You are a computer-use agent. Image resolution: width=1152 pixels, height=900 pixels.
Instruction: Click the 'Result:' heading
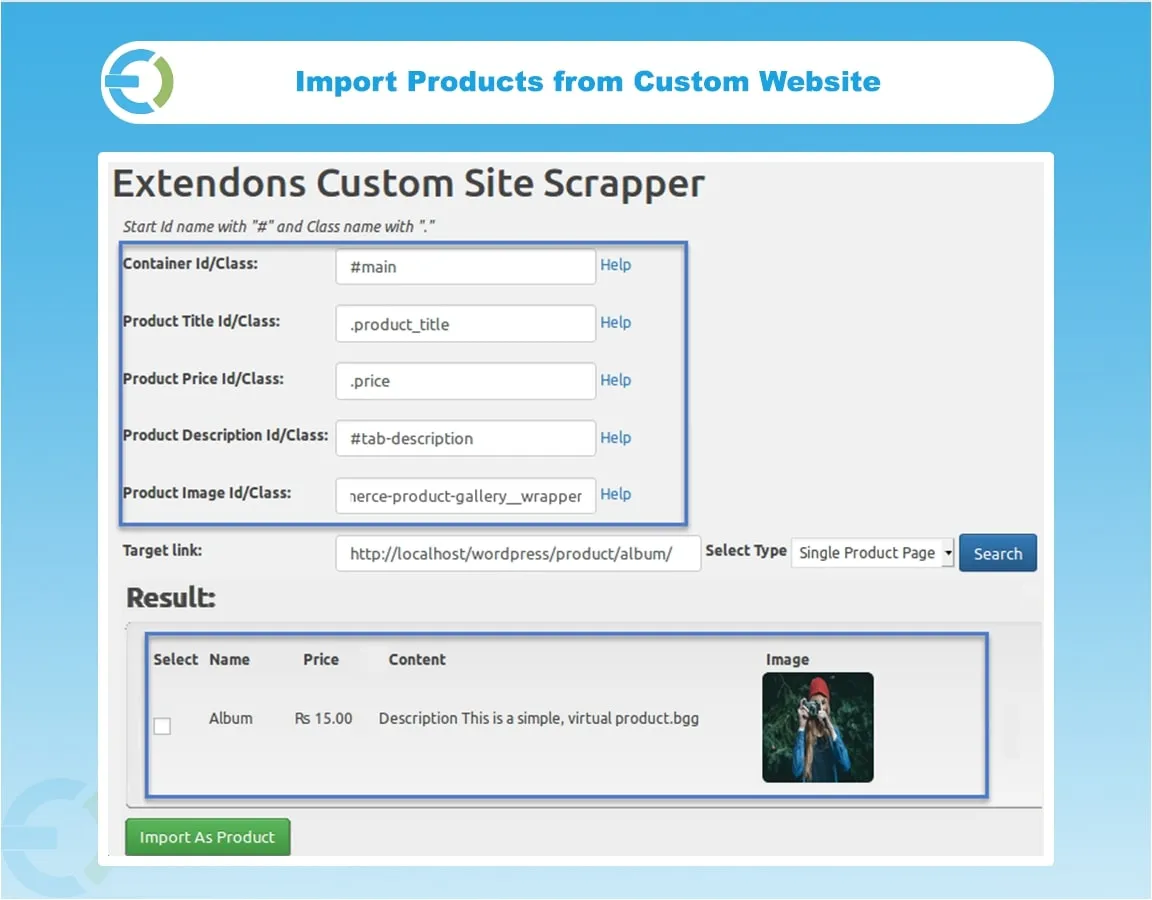(171, 597)
